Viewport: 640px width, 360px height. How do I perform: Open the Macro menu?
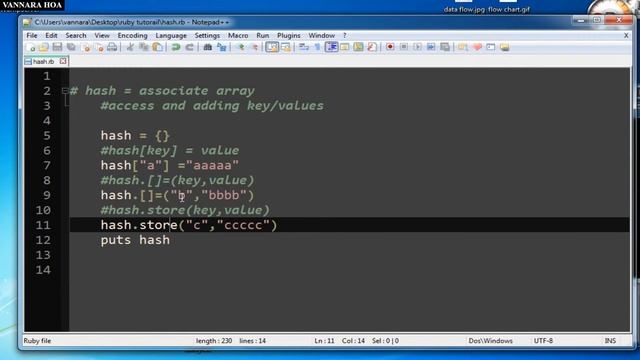[238, 36]
